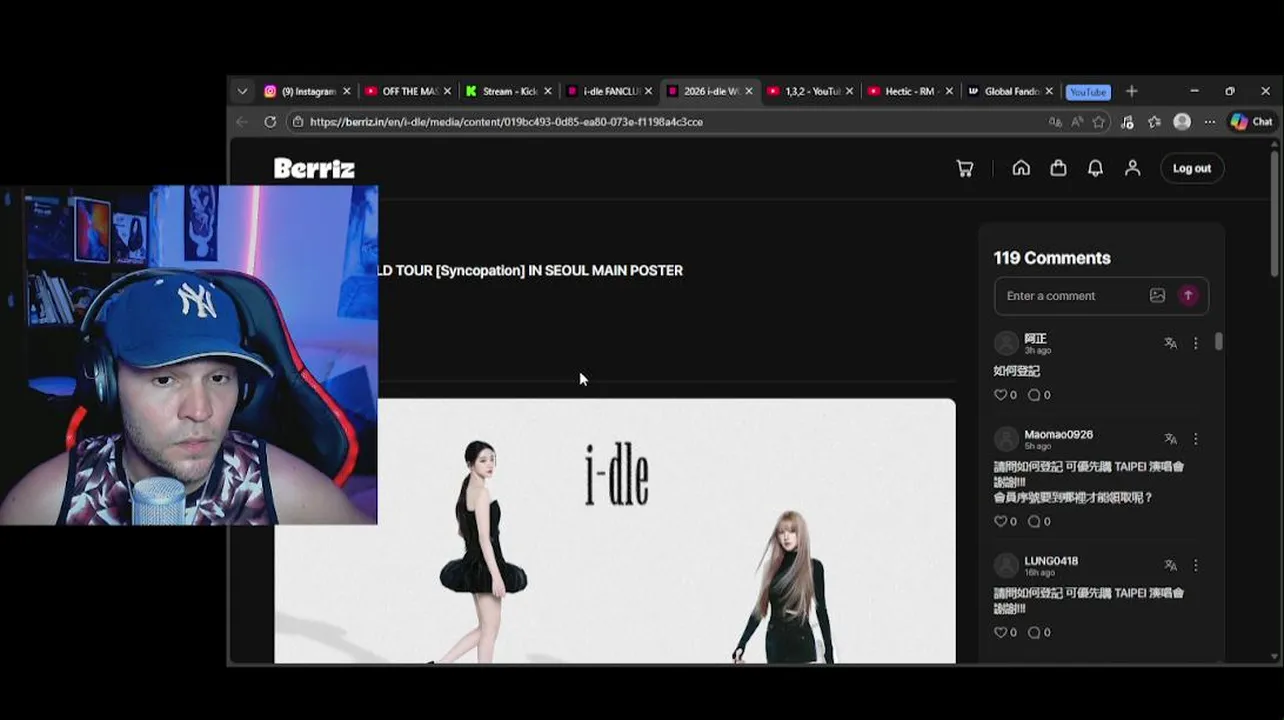Click the page scrollbar down arrow
This screenshot has width=1284, height=720.
[x=1274, y=657]
